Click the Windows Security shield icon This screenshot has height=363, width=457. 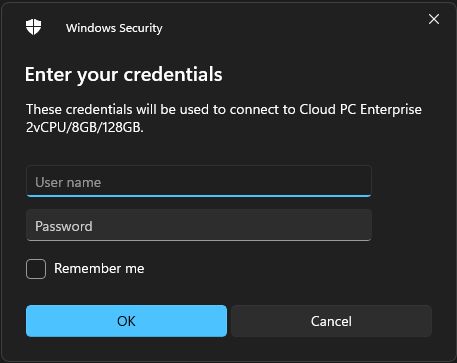[x=33, y=27]
